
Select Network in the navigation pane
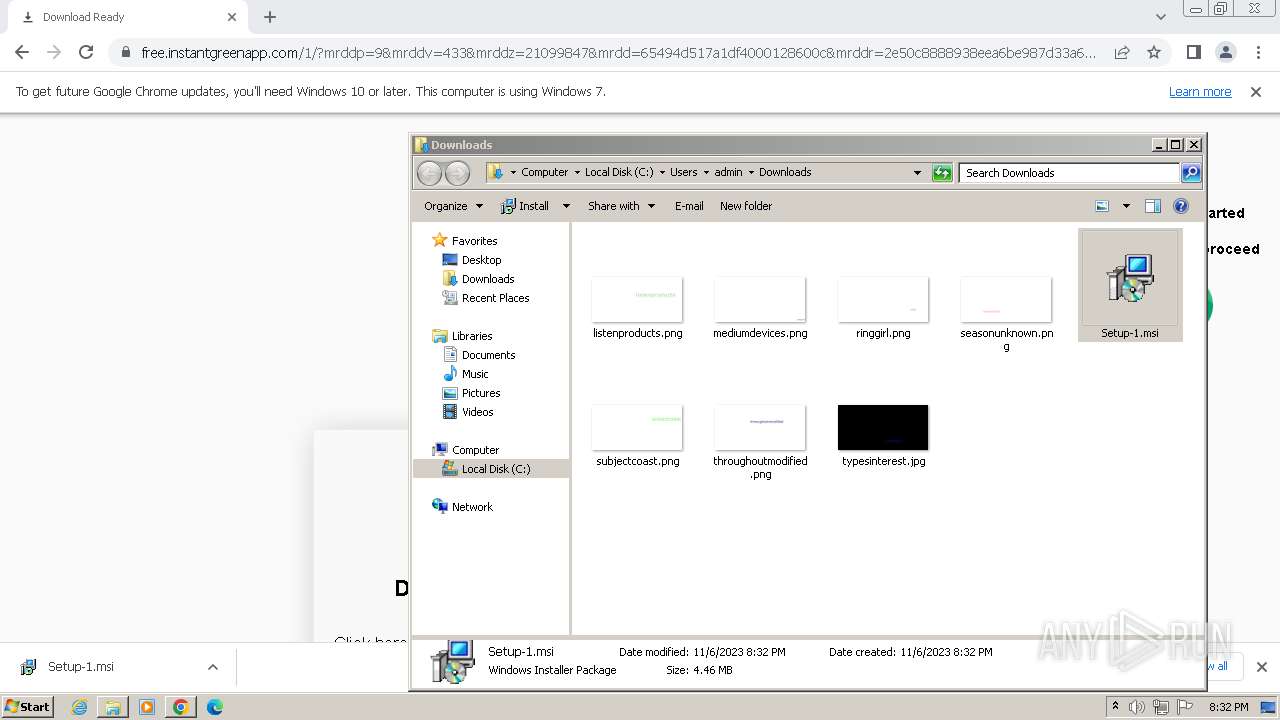[472, 507]
